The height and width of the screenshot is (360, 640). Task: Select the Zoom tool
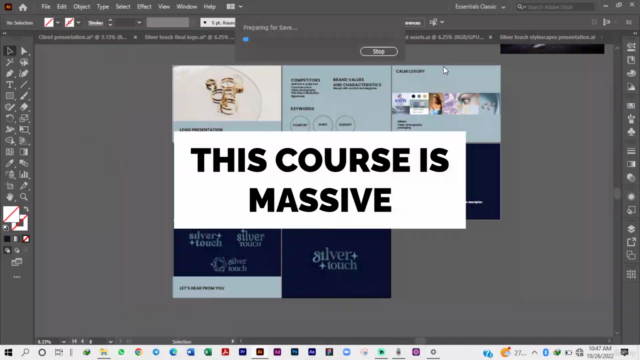click(24, 197)
